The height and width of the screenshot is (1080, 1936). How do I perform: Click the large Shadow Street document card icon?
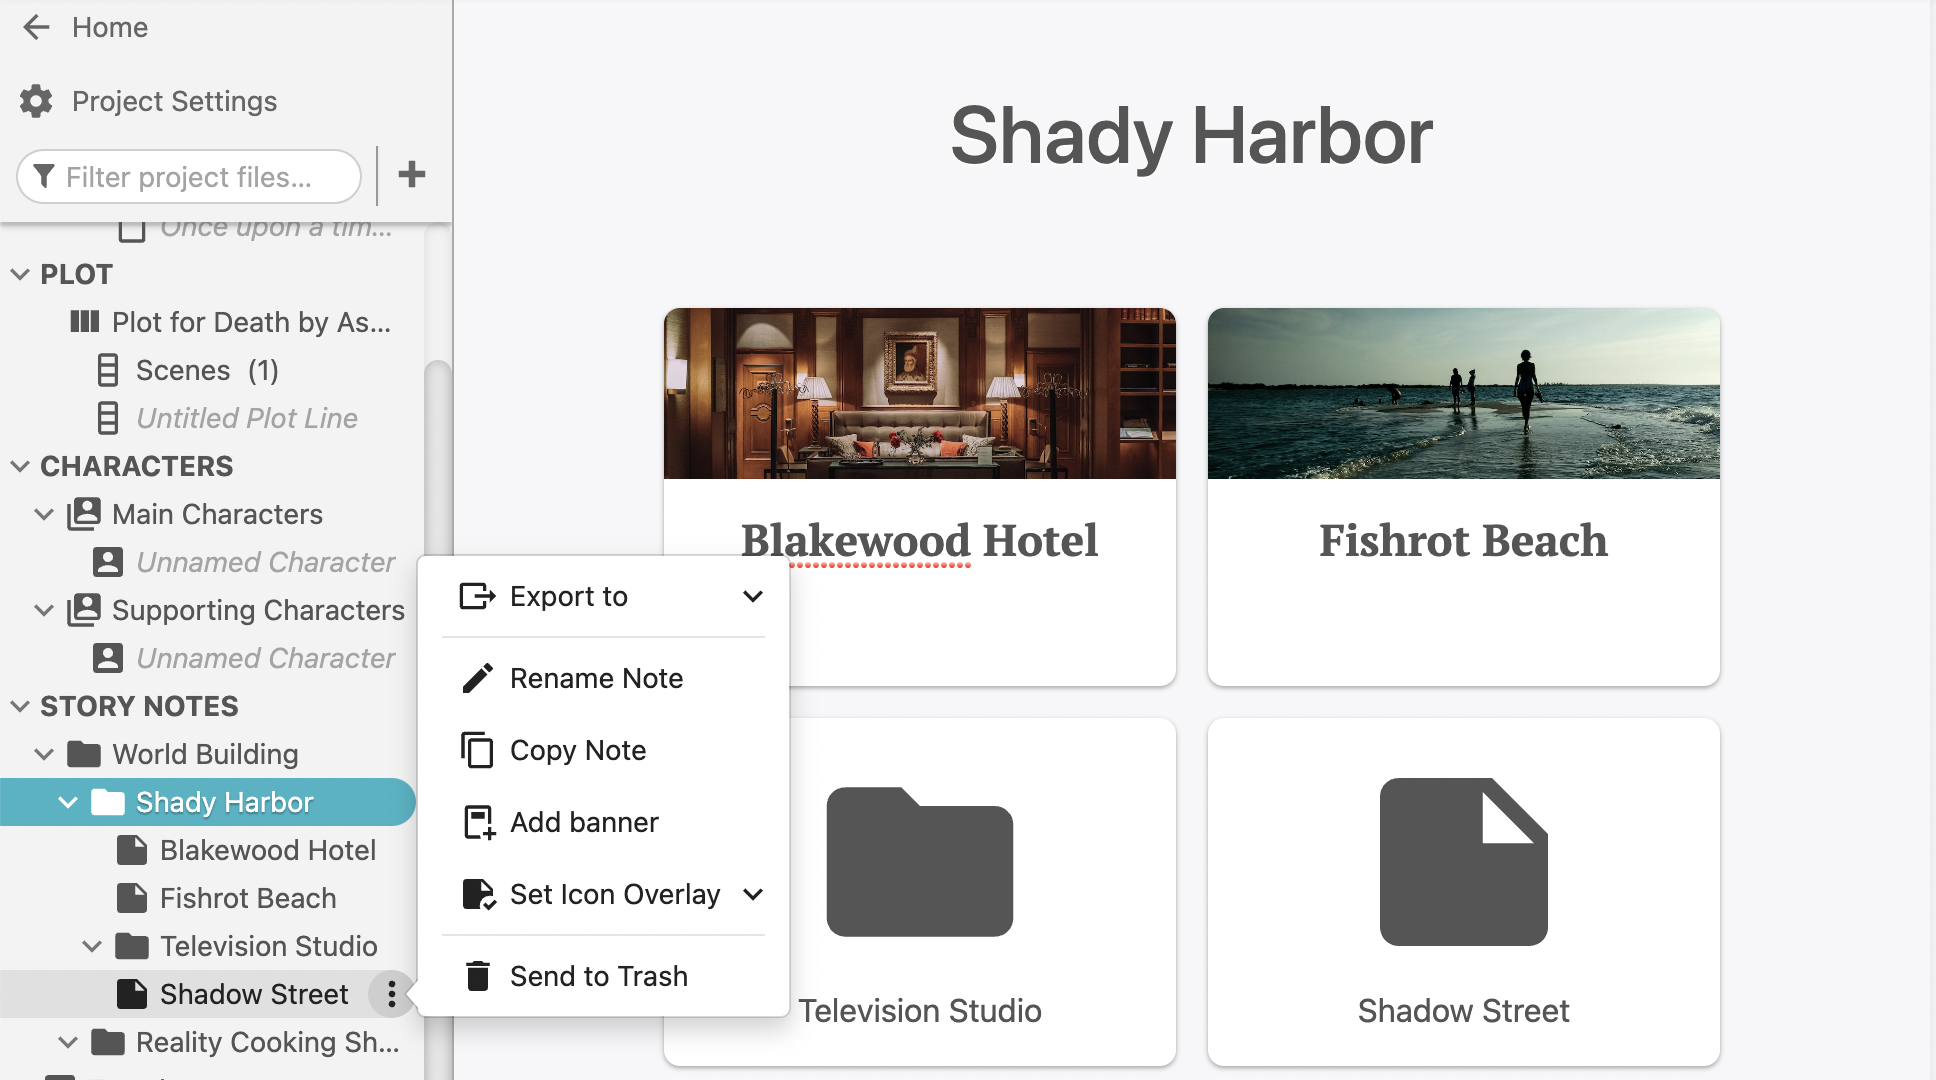pos(1464,862)
